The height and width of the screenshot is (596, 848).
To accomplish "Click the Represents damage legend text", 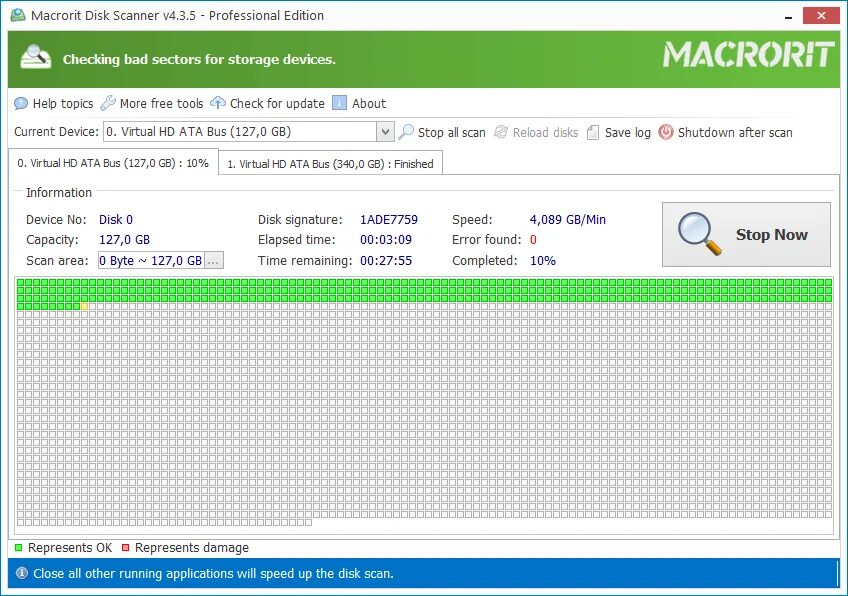I will 191,547.
